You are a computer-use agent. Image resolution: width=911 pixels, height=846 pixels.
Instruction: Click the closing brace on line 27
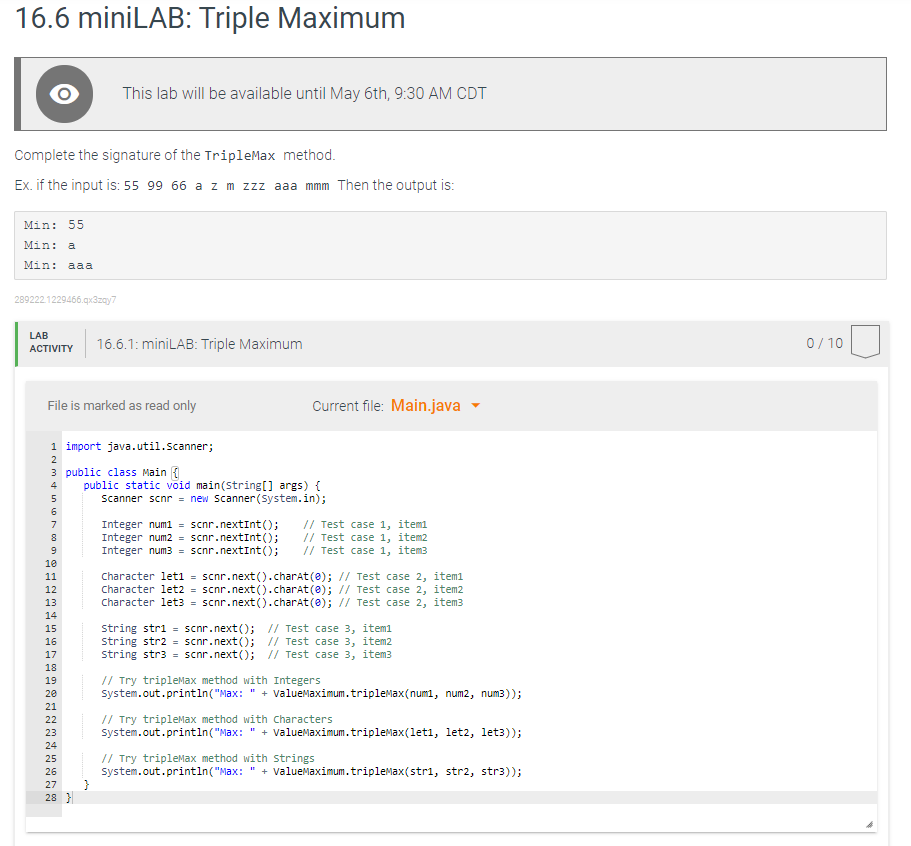coord(87,784)
